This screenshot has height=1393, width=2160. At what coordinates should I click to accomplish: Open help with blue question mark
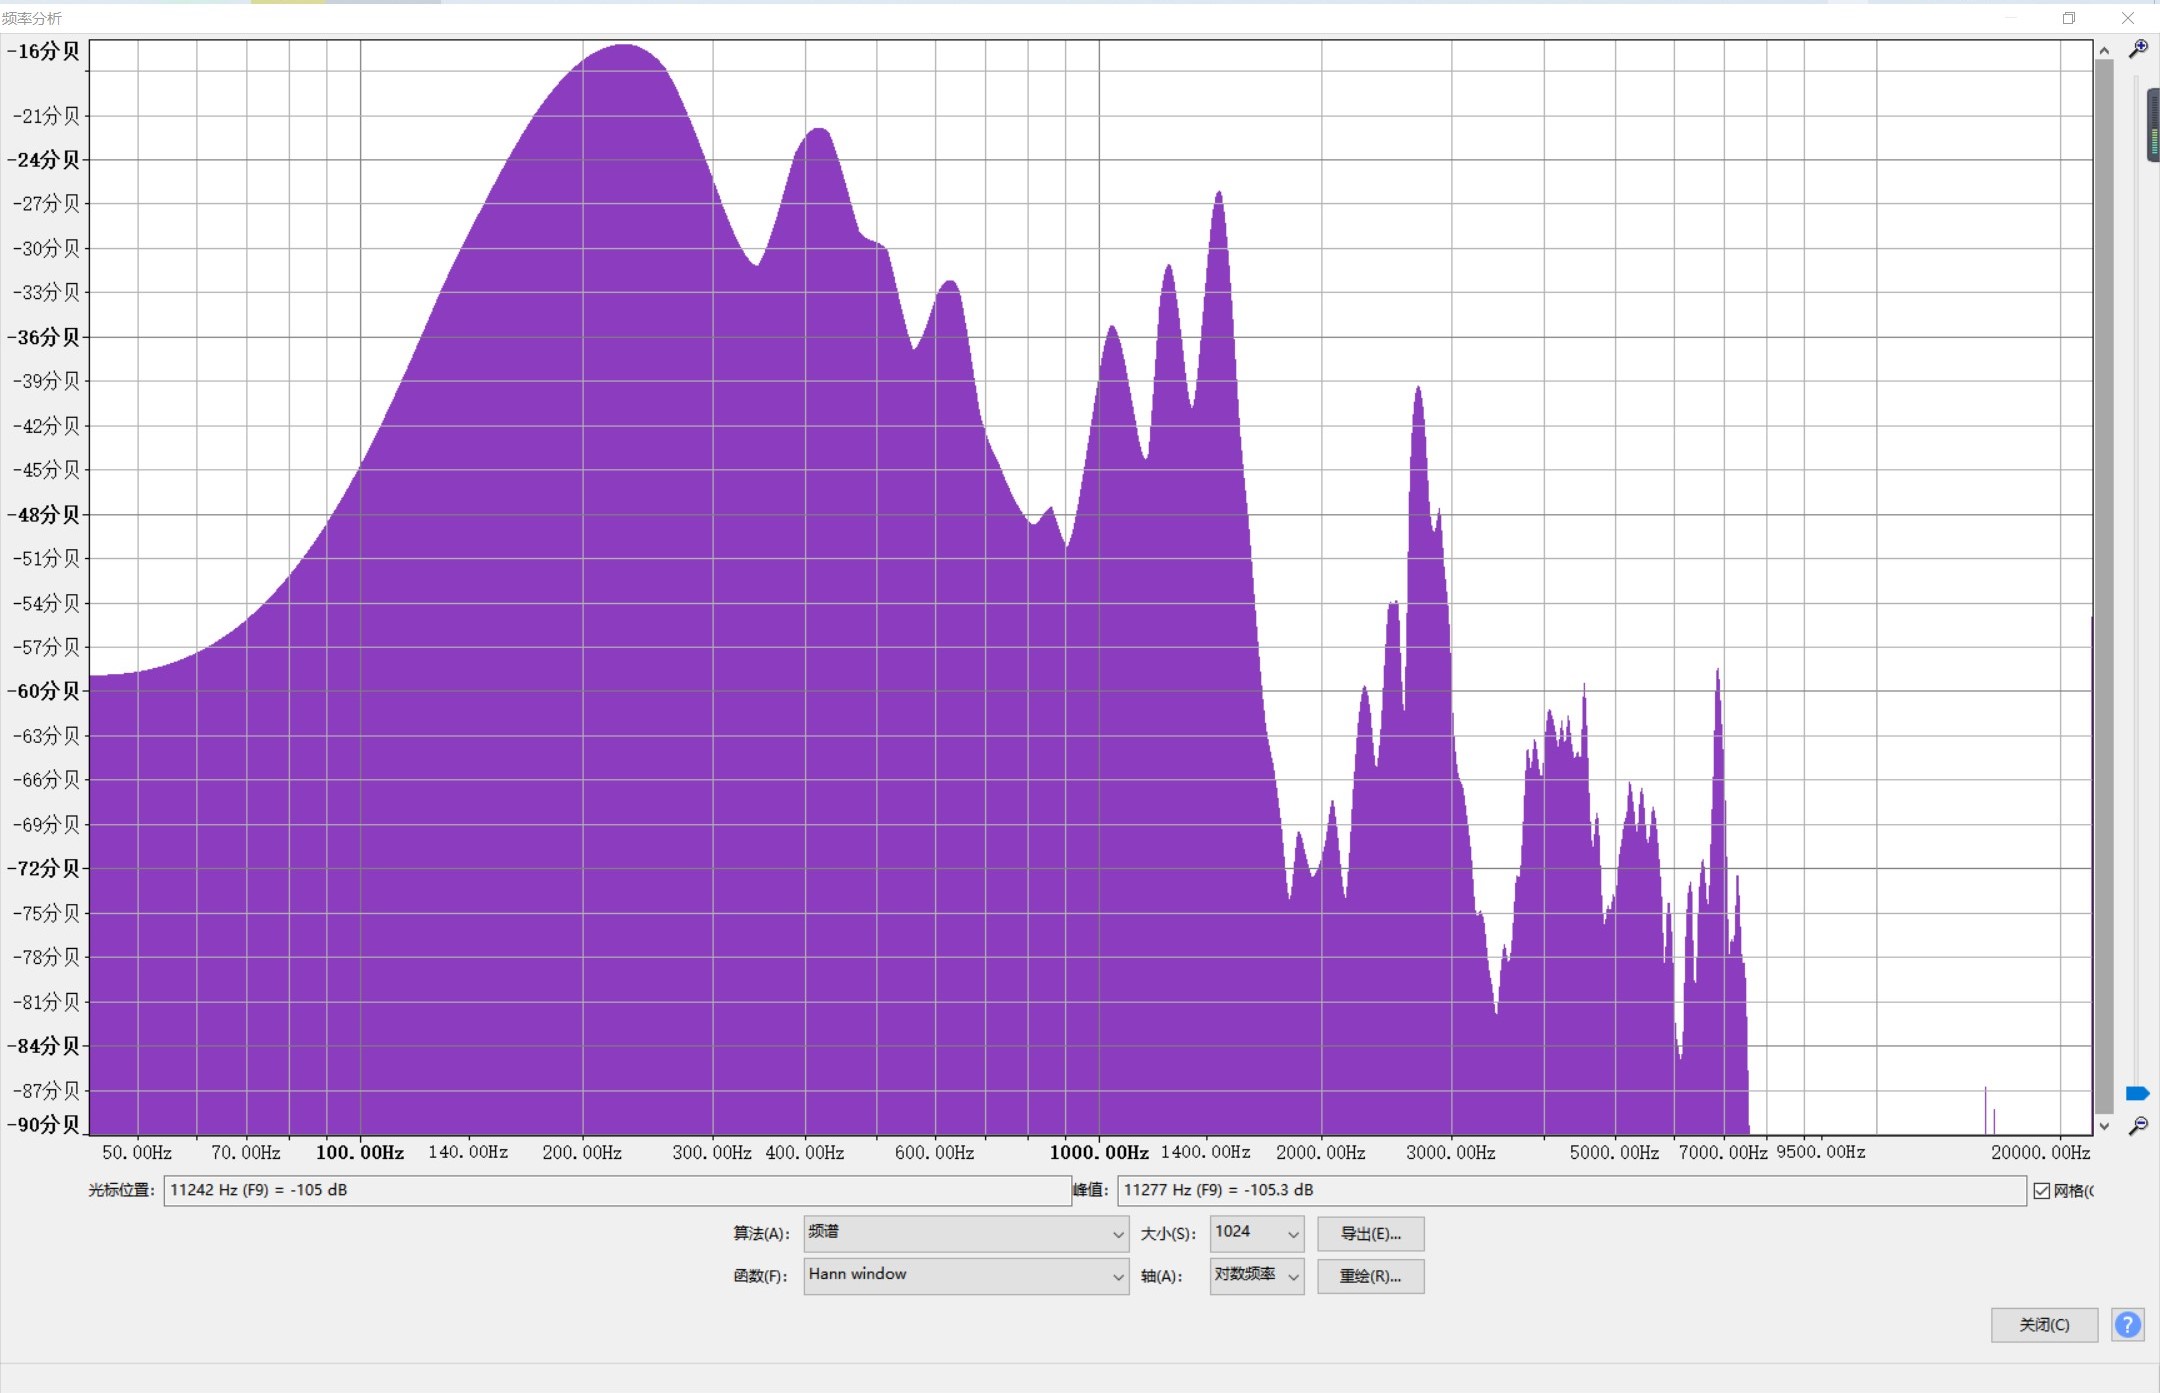2127,1325
